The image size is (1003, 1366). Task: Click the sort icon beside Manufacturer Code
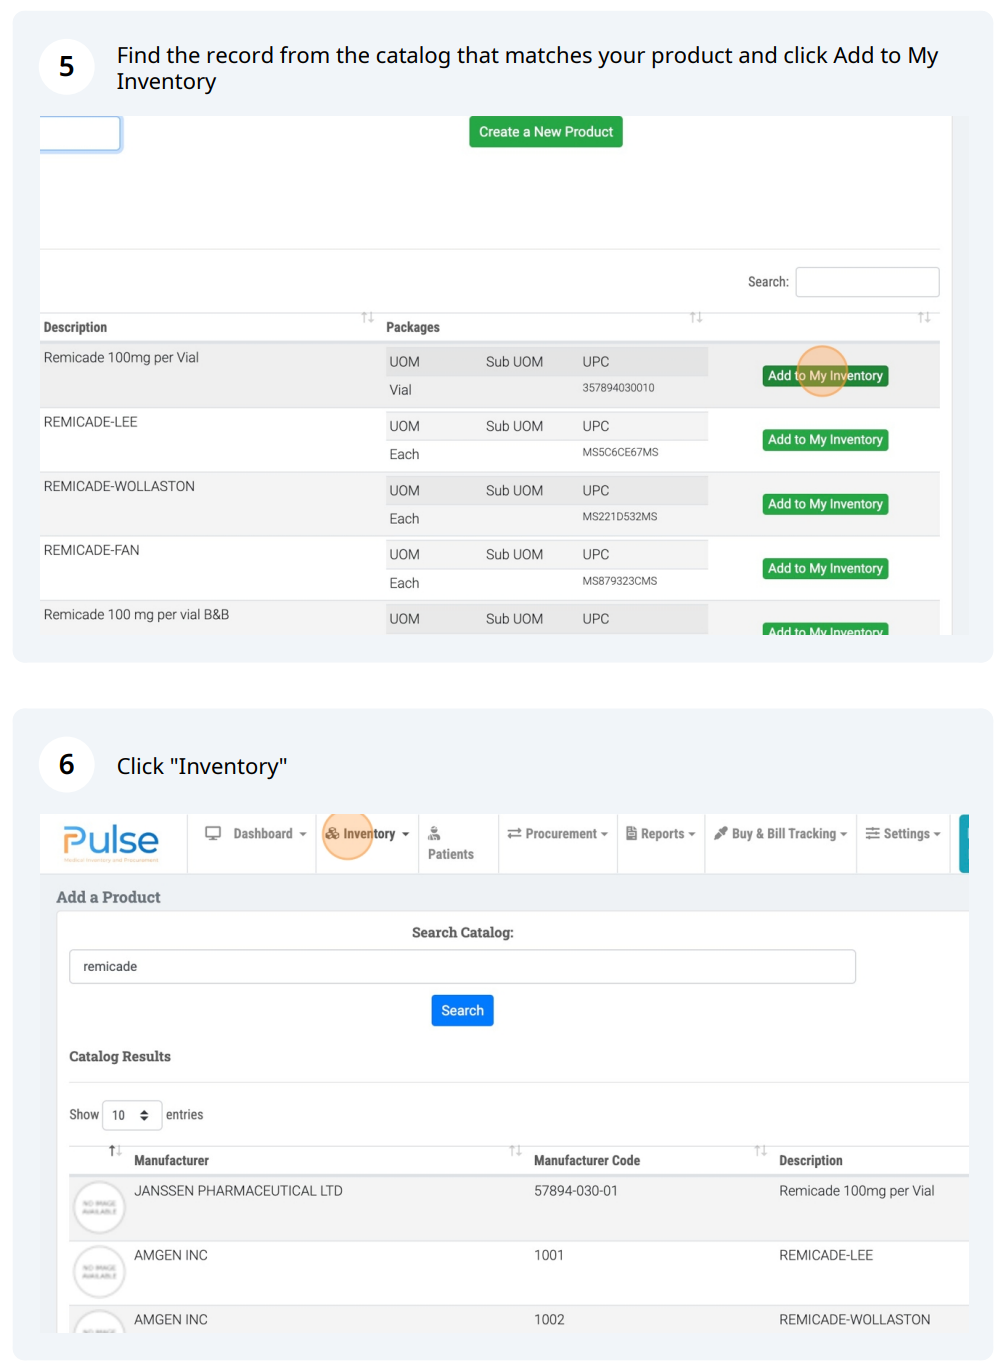coord(761,1151)
